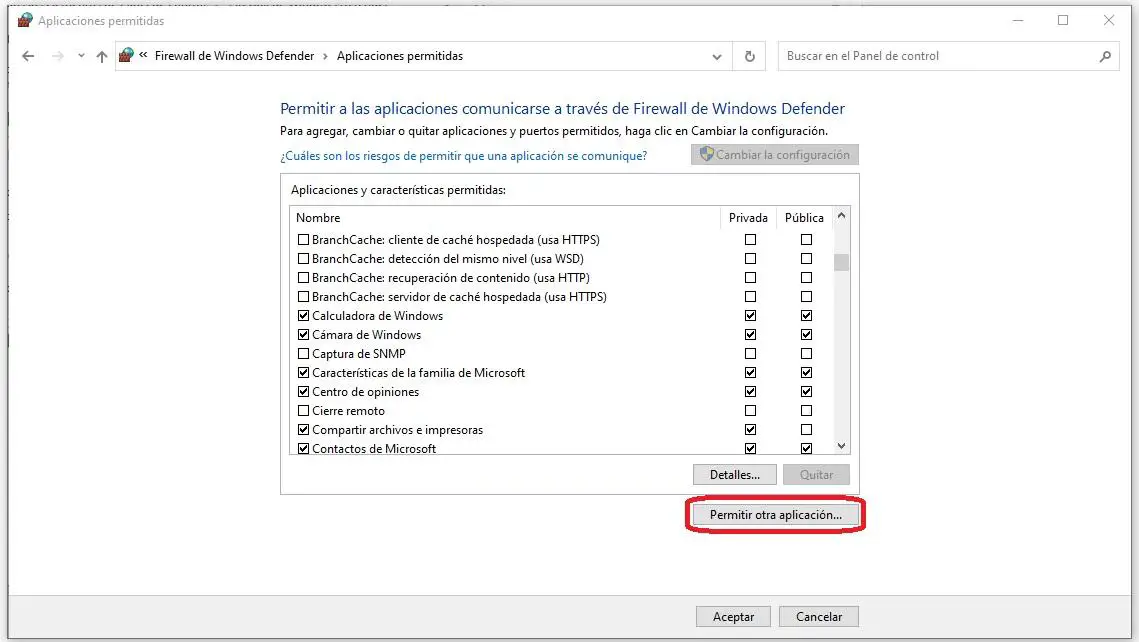The width and height of the screenshot is (1139, 642).
Task: Click the firewall icon in address bar
Action: 126,55
